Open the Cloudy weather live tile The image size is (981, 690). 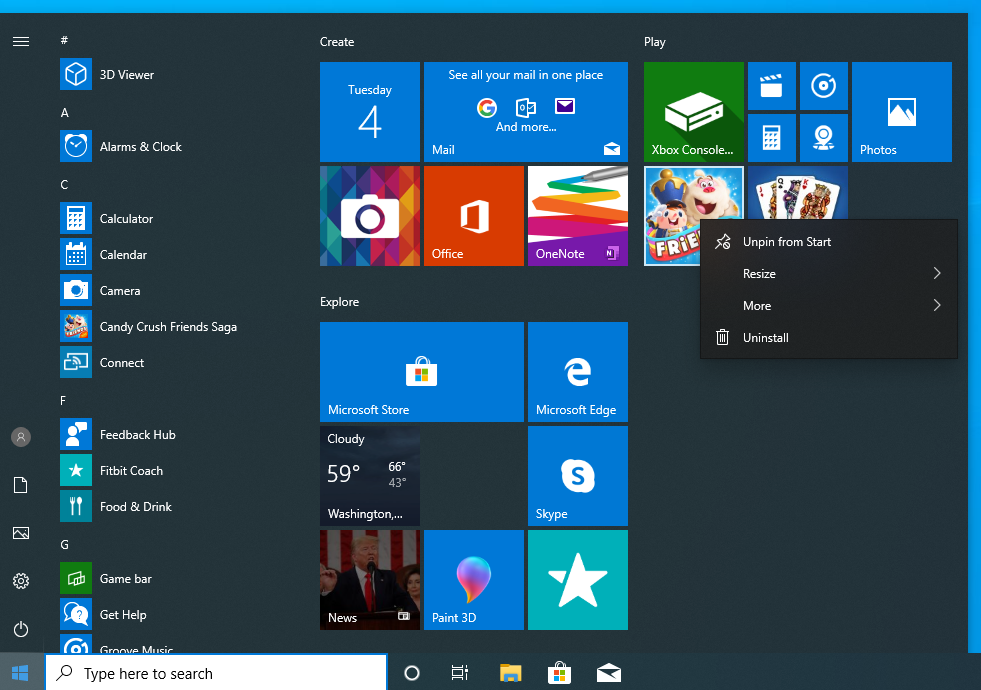pos(370,475)
